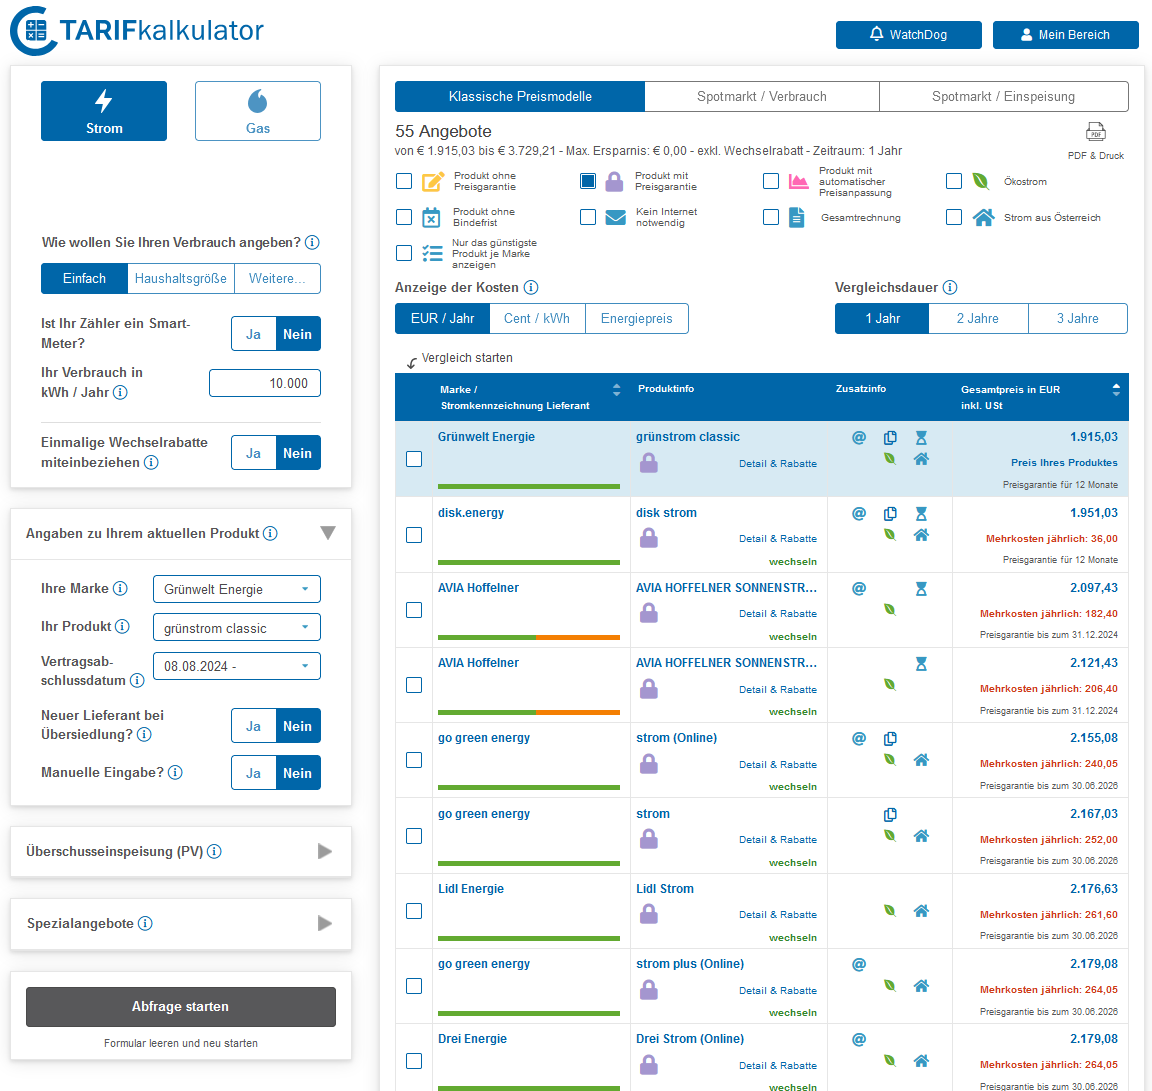Check Produkt ohne Preisgarantie filter

point(404,181)
